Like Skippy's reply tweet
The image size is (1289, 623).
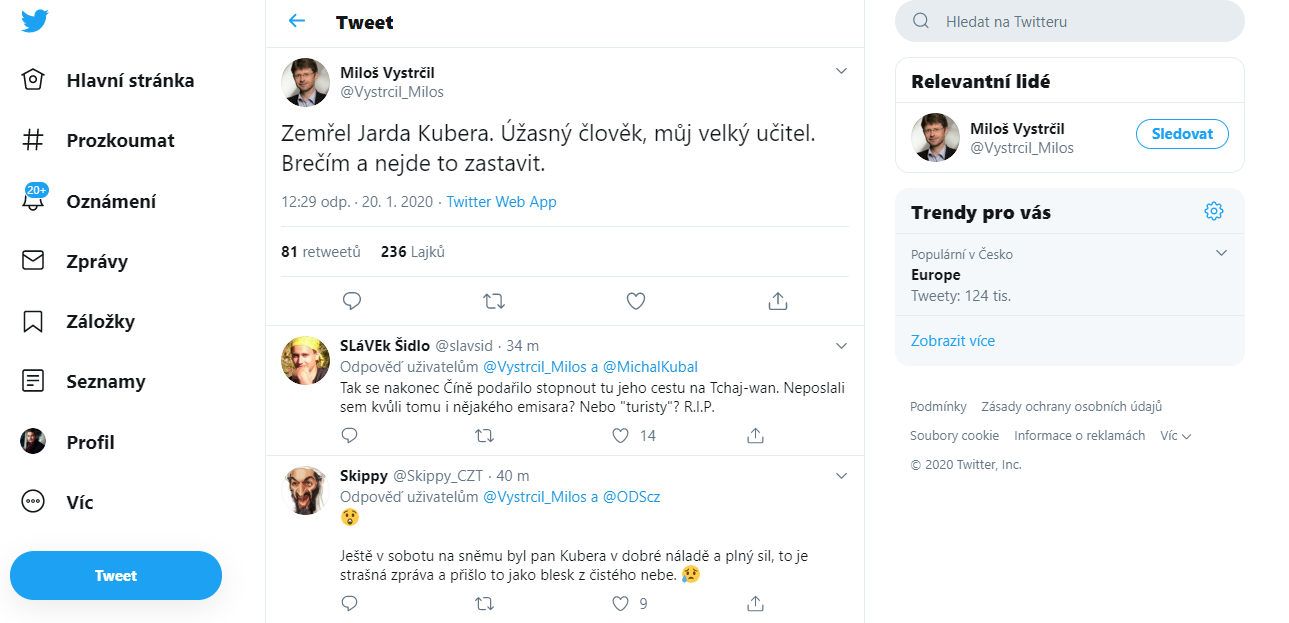(x=621, y=603)
